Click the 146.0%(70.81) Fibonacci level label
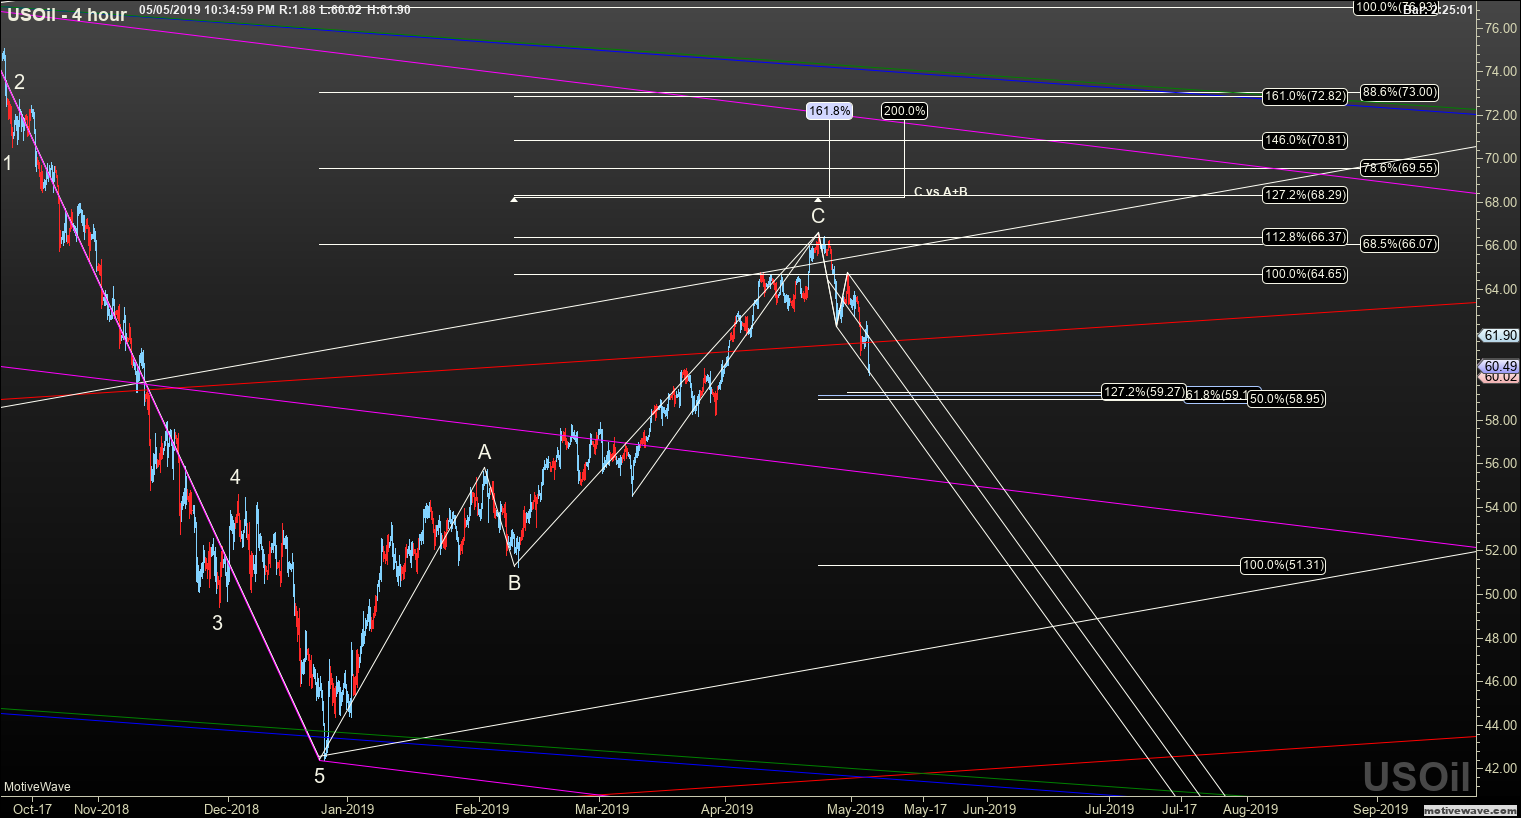This screenshot has height=818, width=1521. click(x=1304, y=140)
